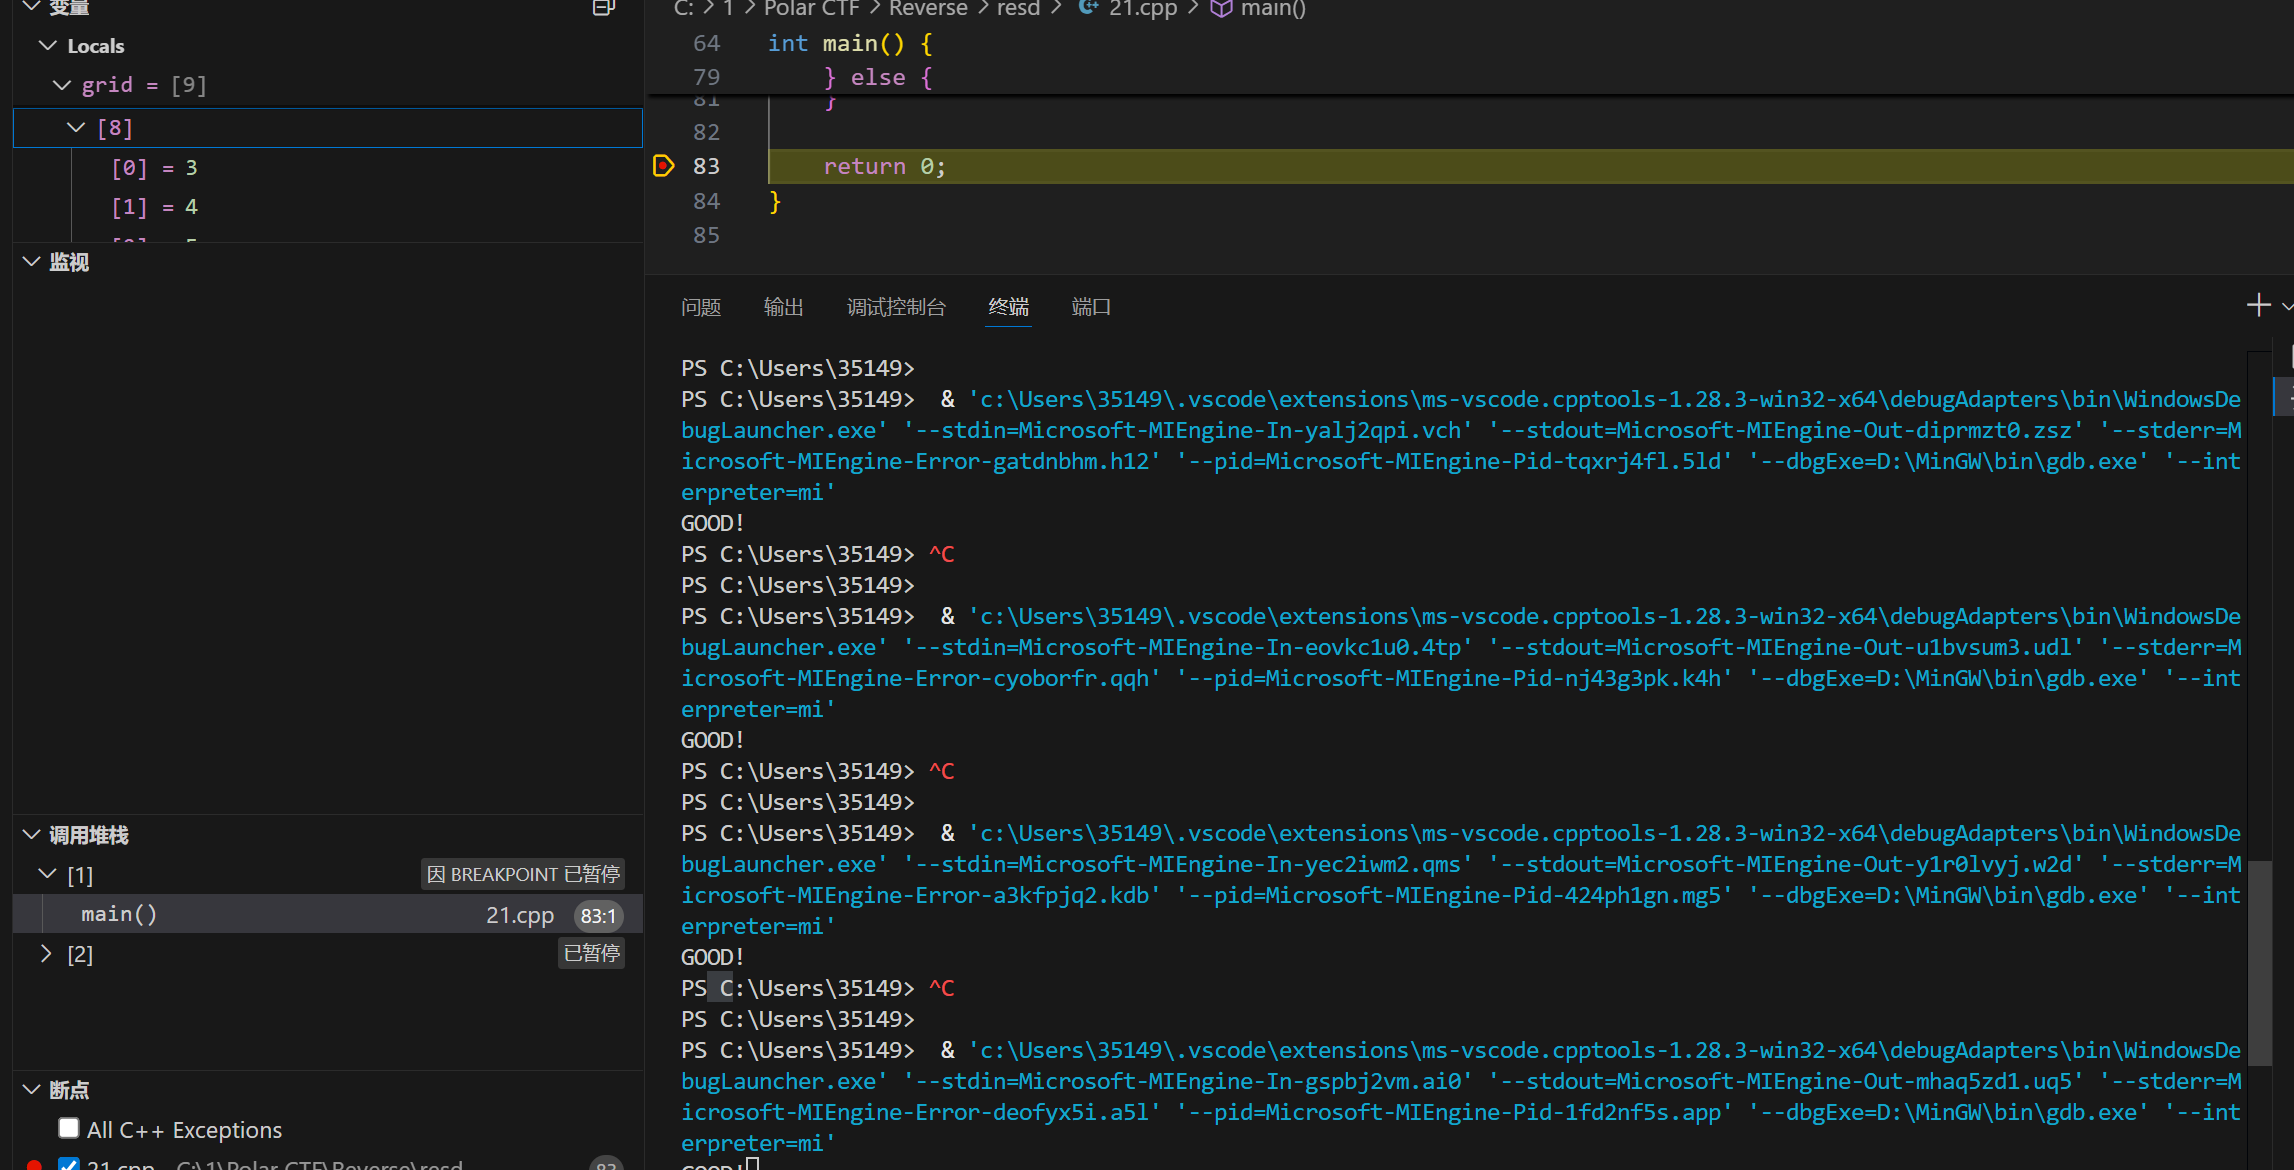Select the main() frame in call stack
Image resolution: width=2294 pixels, height=1170 pixels.
click(119, 914)
